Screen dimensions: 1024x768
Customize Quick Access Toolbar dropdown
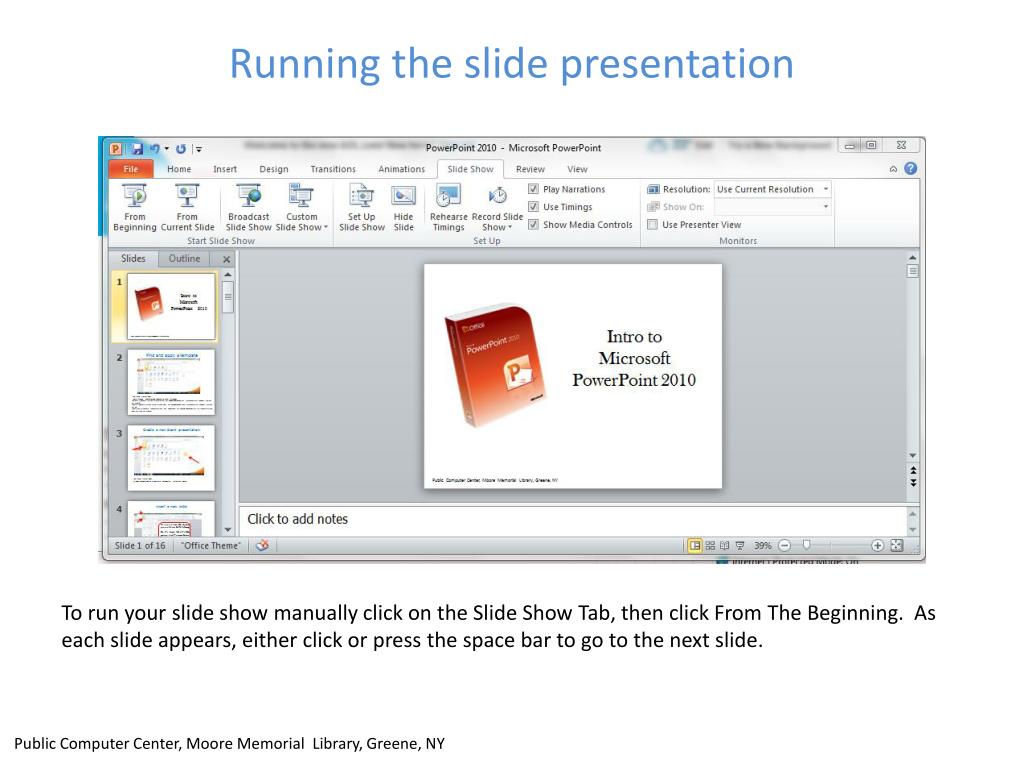199,150
